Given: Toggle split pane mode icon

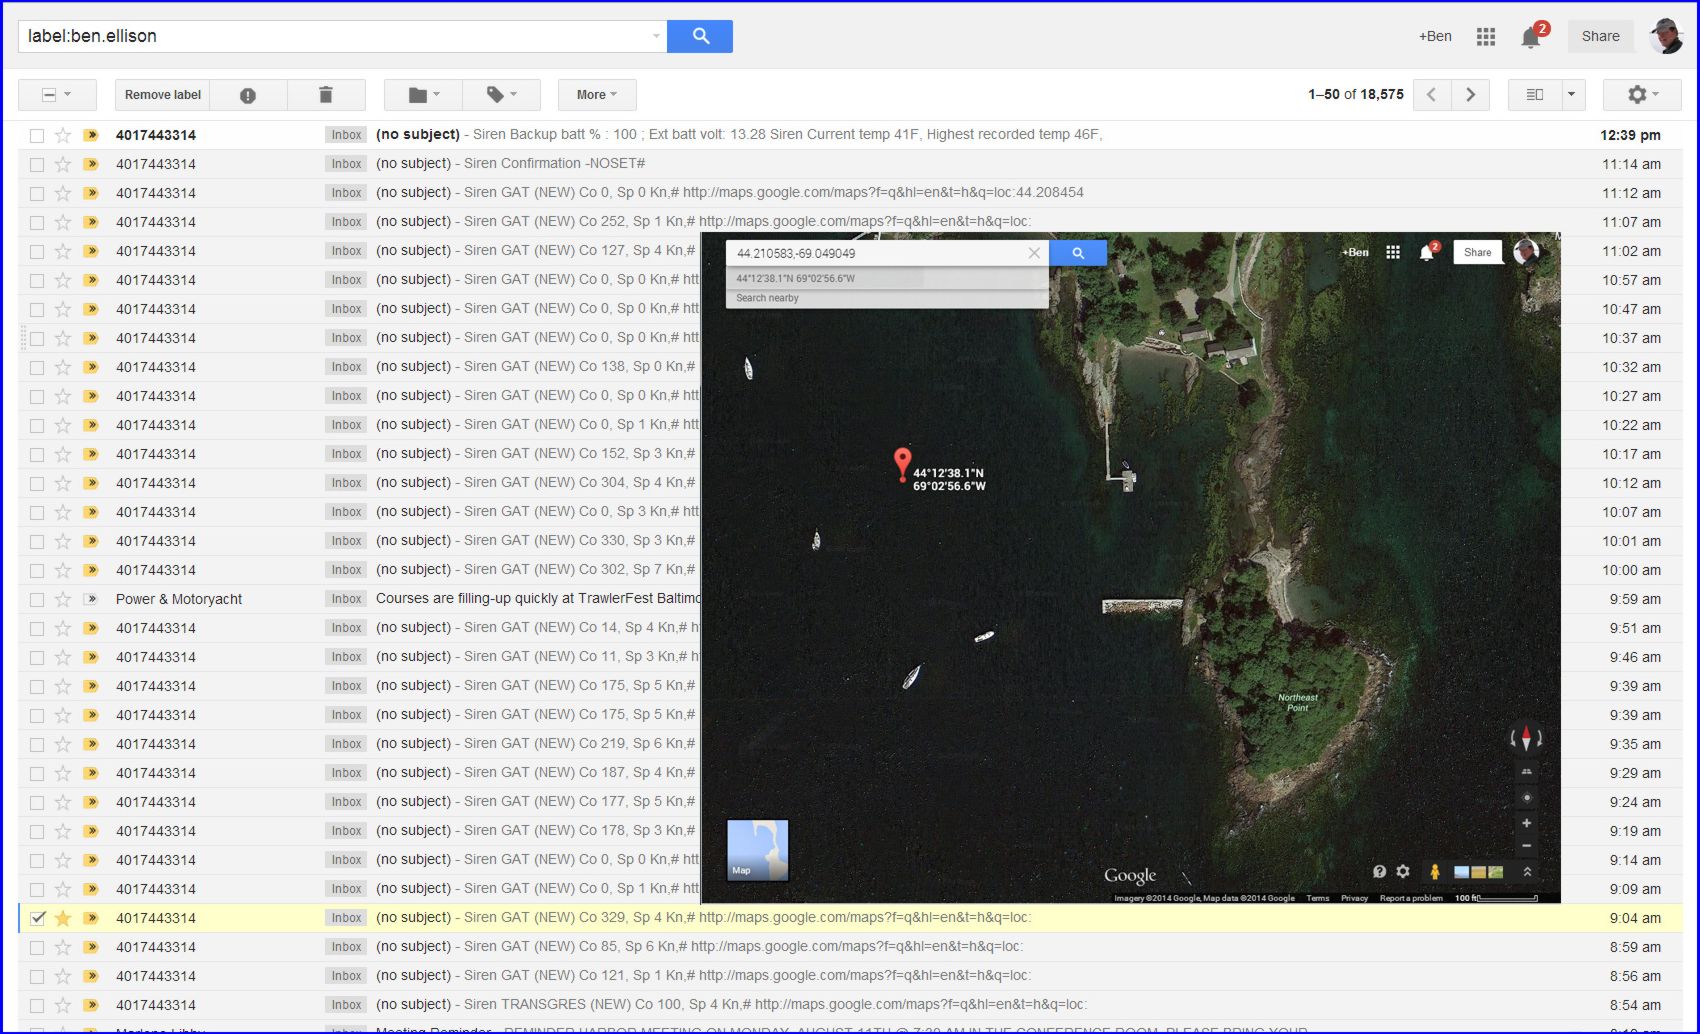Looking at the screenshot, I should coord(1535,95).
